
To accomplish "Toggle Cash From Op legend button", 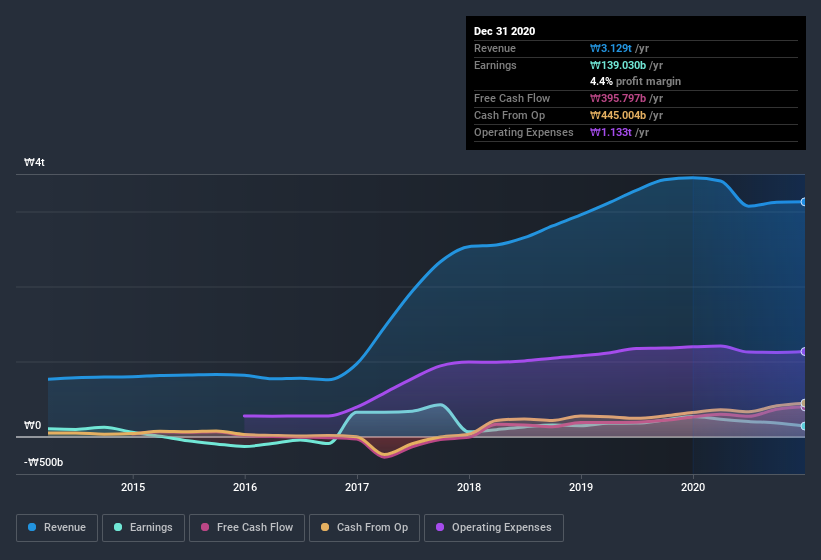I will (363, 527).
